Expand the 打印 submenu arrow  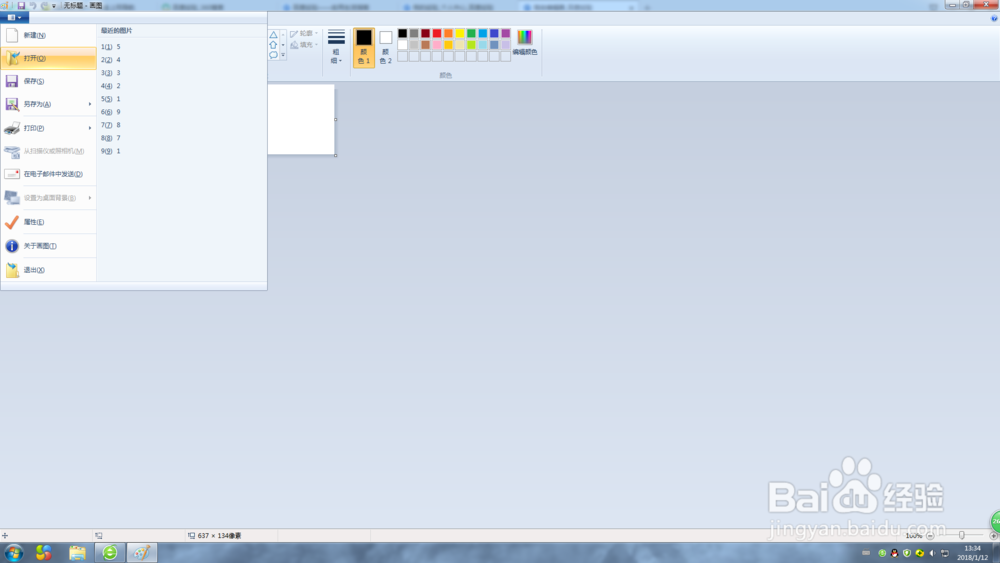90,128
